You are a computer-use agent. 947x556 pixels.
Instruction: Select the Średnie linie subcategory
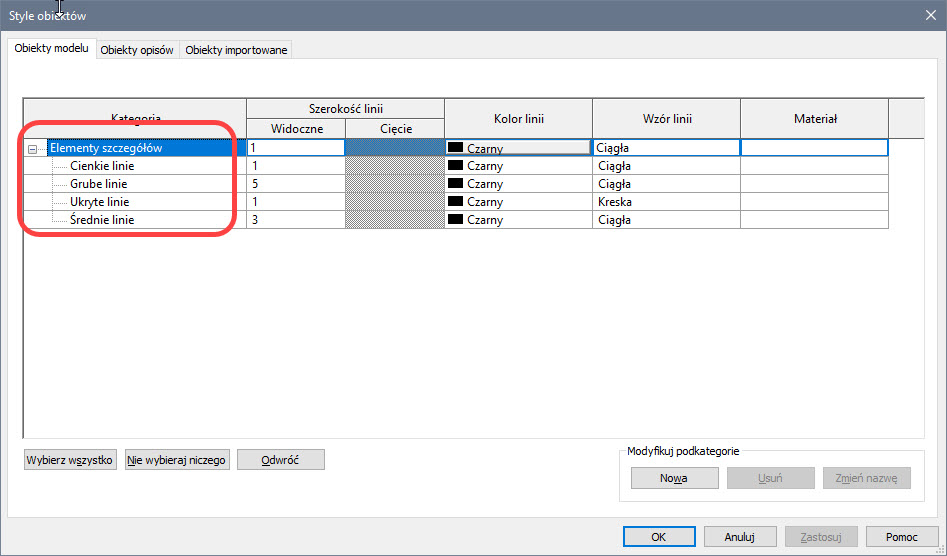click(102, 220)
